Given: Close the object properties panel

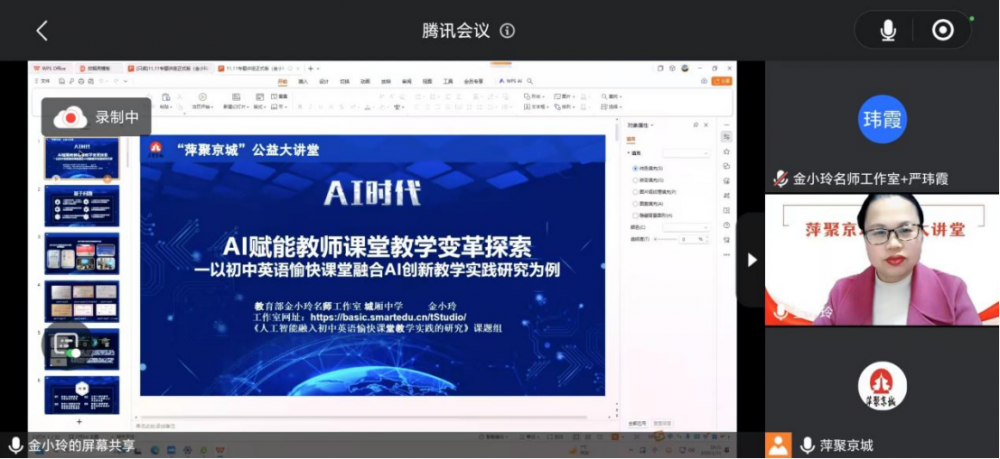Looking at the screenshot, I should 706,125.
